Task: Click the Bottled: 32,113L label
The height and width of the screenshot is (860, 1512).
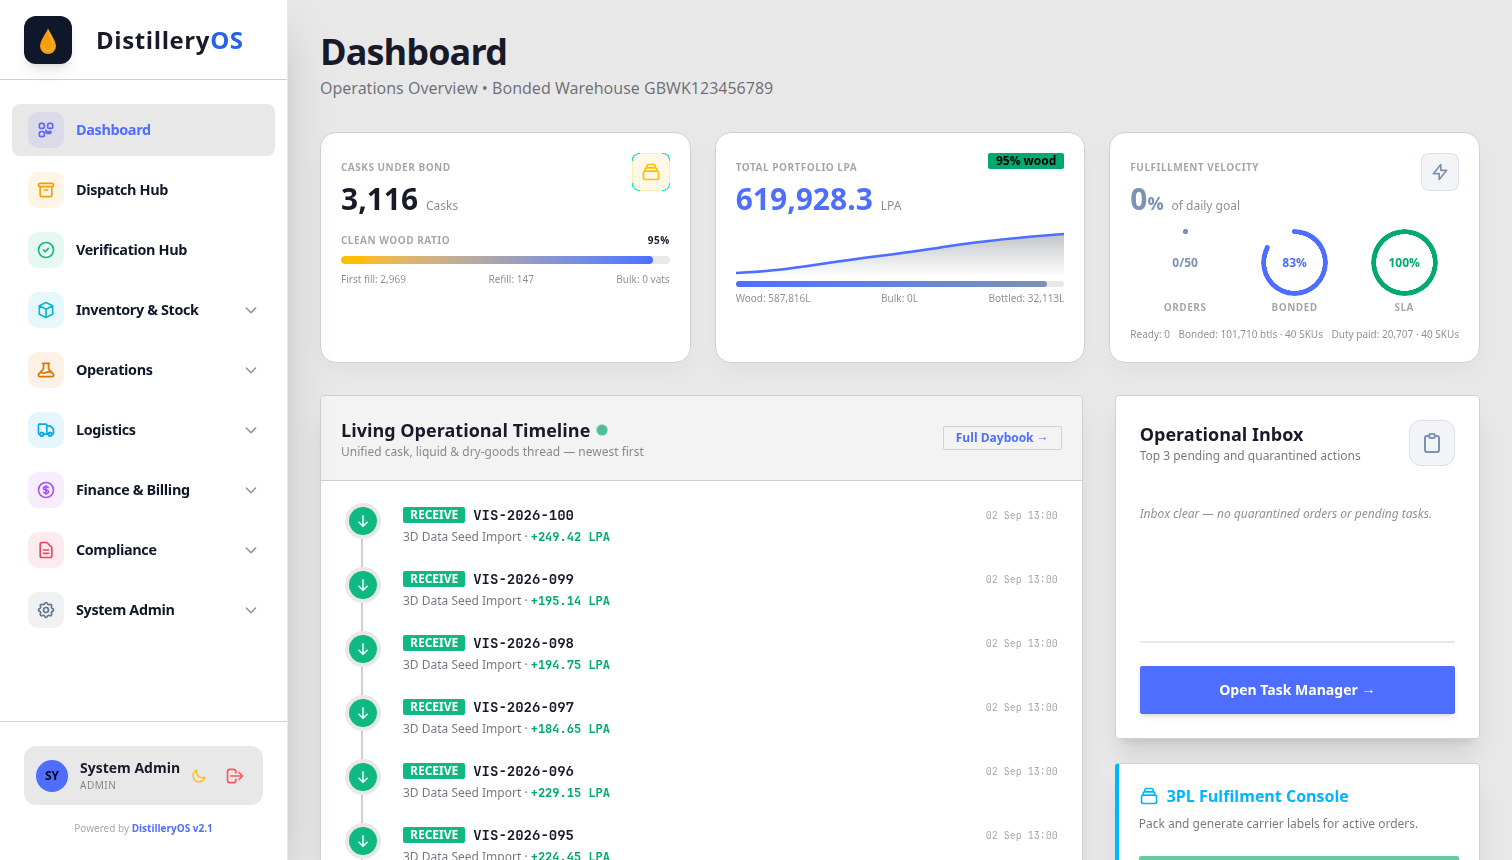Action: pyautogui.click(x=1026, y=298)
